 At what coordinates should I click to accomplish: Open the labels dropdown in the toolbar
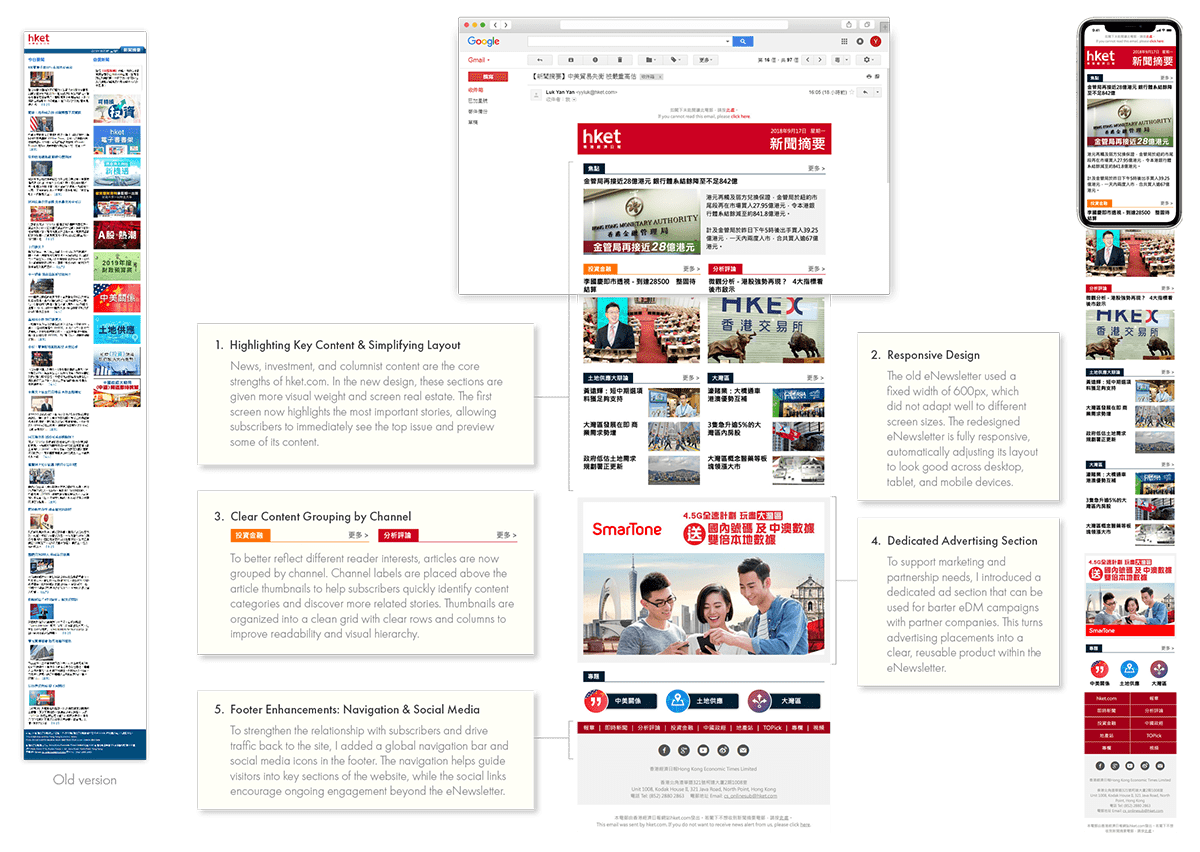[676, 59]
